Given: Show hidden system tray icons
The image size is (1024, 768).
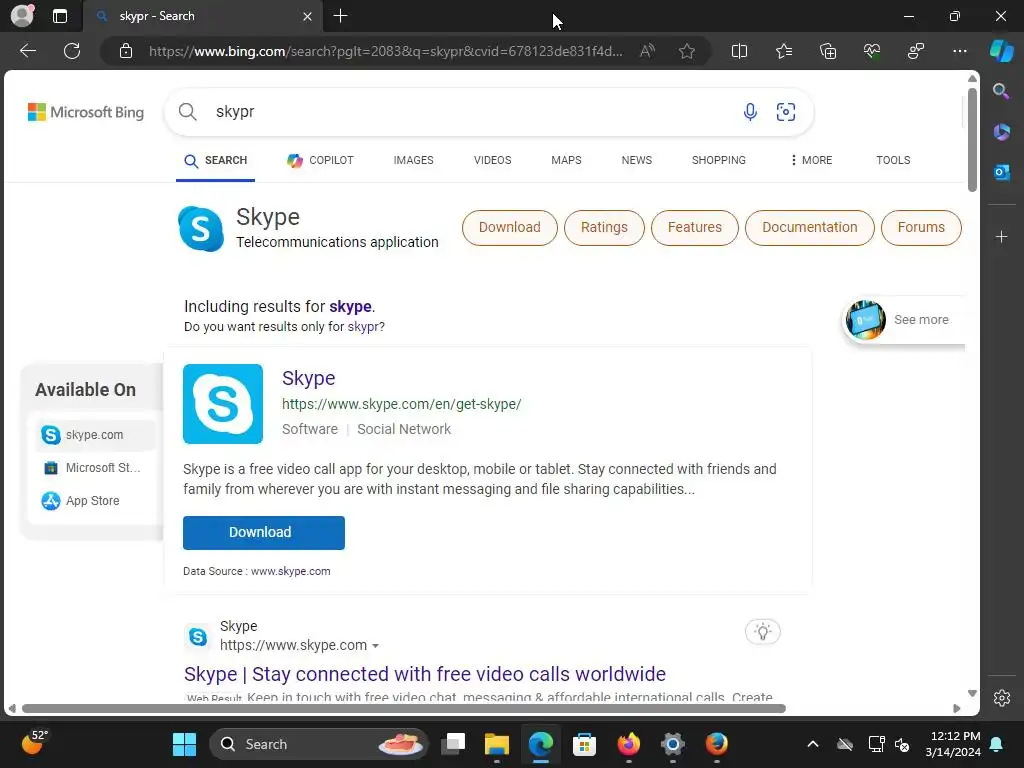Looking at the screenshot, I should click(812, 744).
